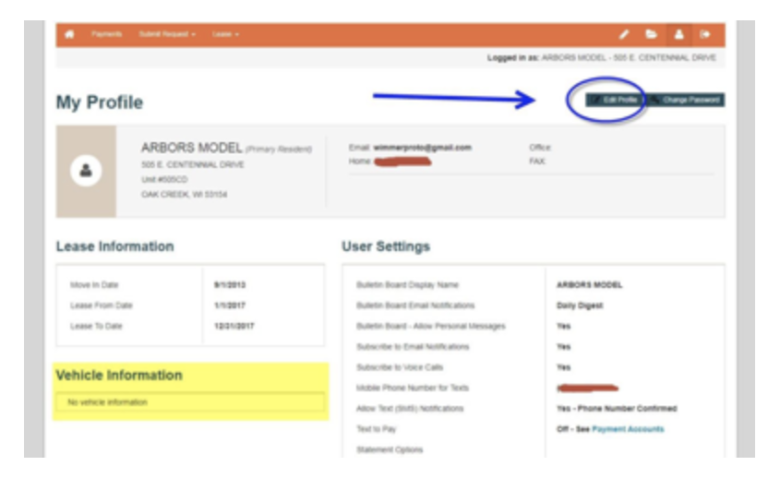Select the No vehicle information box
768x478 pixels.
click(x=190, y=402)
